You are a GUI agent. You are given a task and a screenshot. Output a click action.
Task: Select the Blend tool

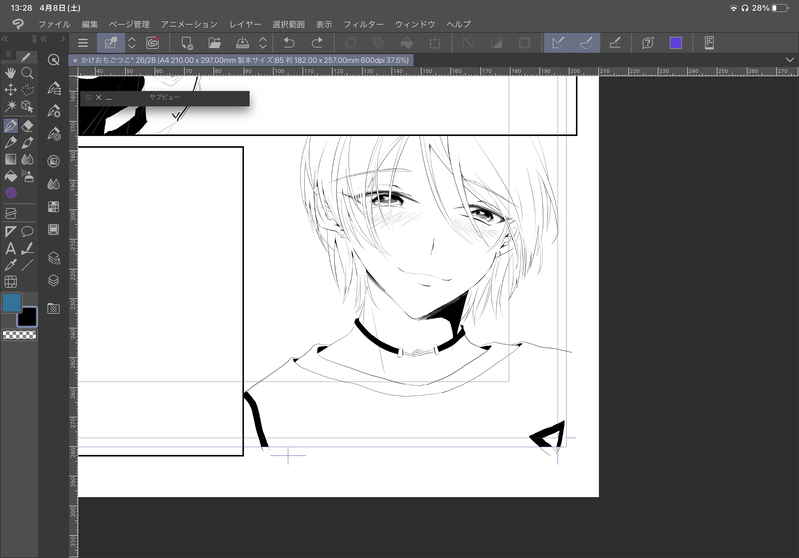(28, 160)
